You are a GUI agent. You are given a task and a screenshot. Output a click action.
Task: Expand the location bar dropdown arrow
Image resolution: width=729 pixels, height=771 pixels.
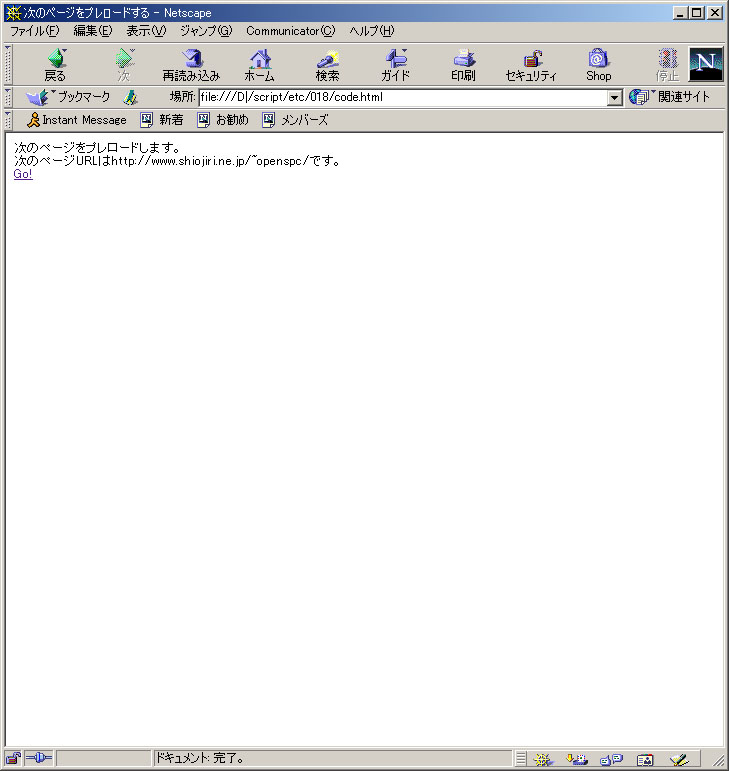click(614, 97)
